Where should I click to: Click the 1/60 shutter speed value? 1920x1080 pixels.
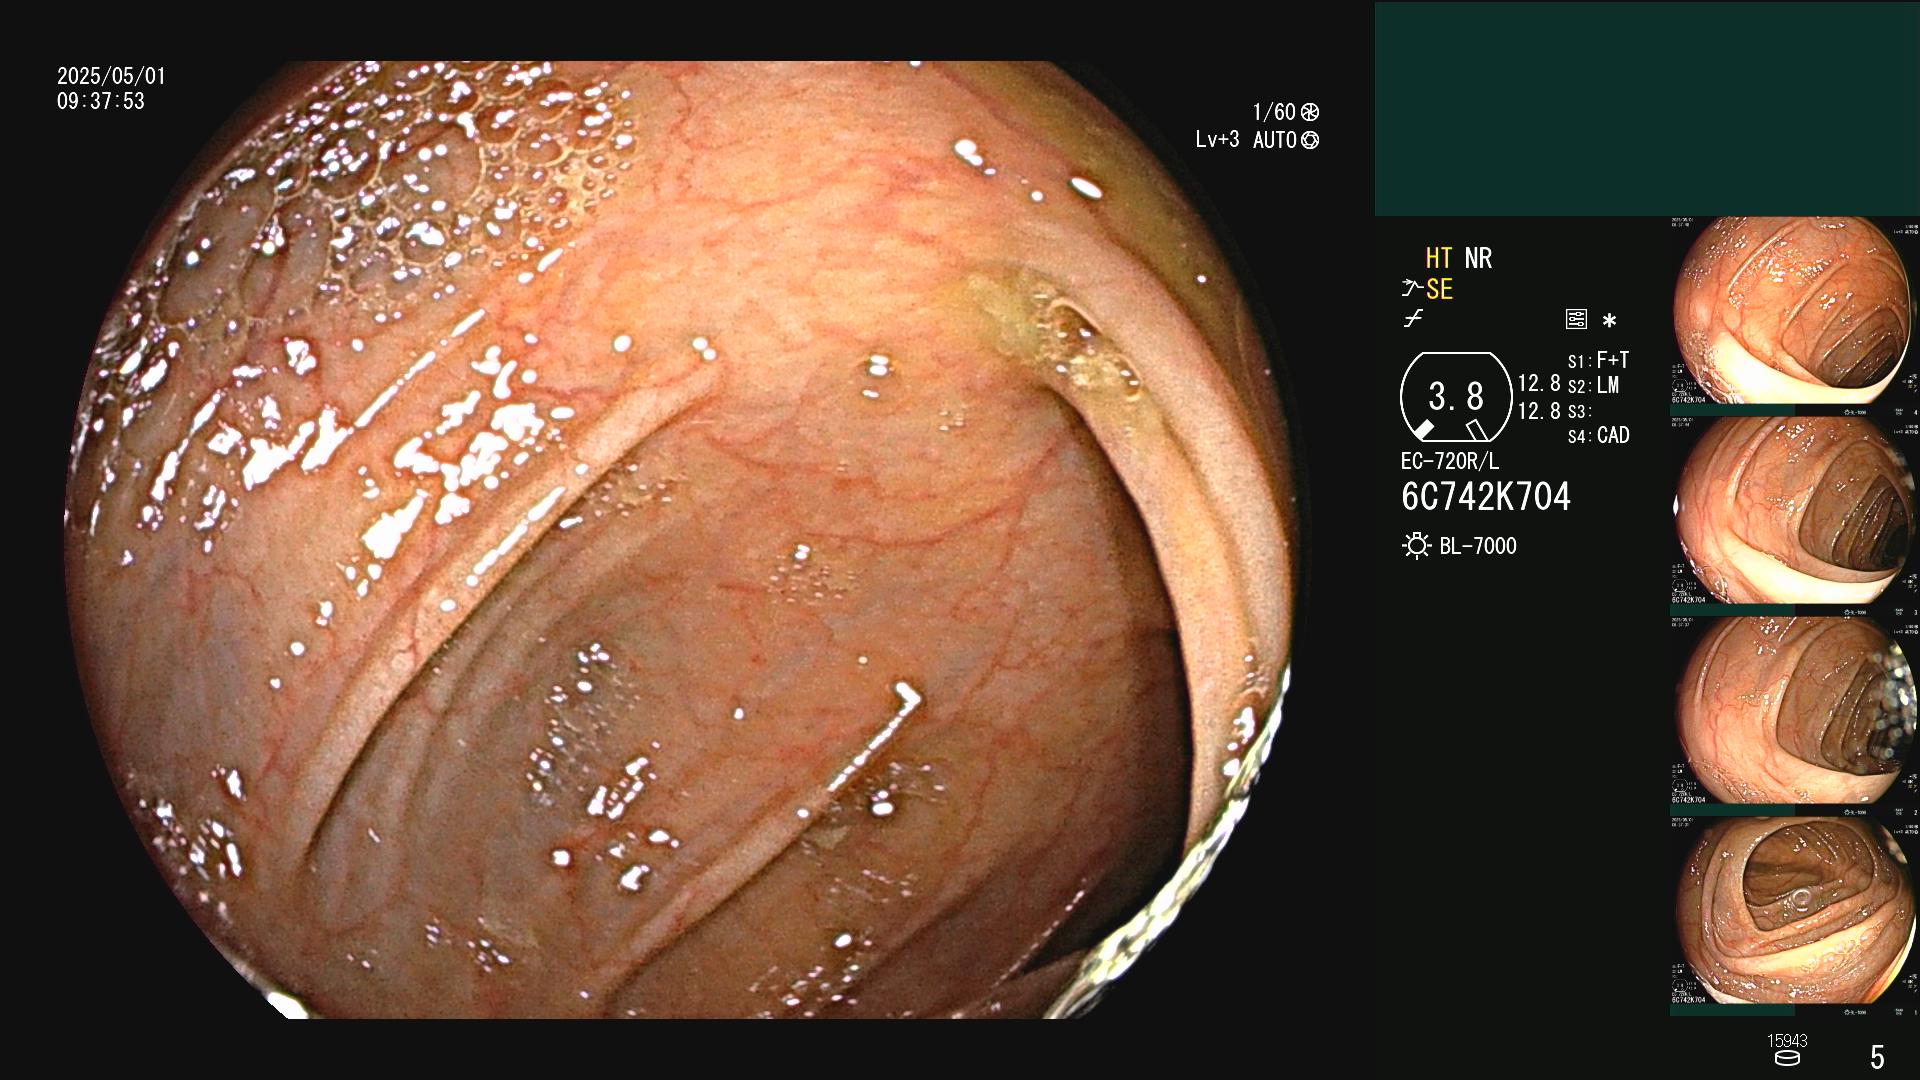click(1274, 112)
